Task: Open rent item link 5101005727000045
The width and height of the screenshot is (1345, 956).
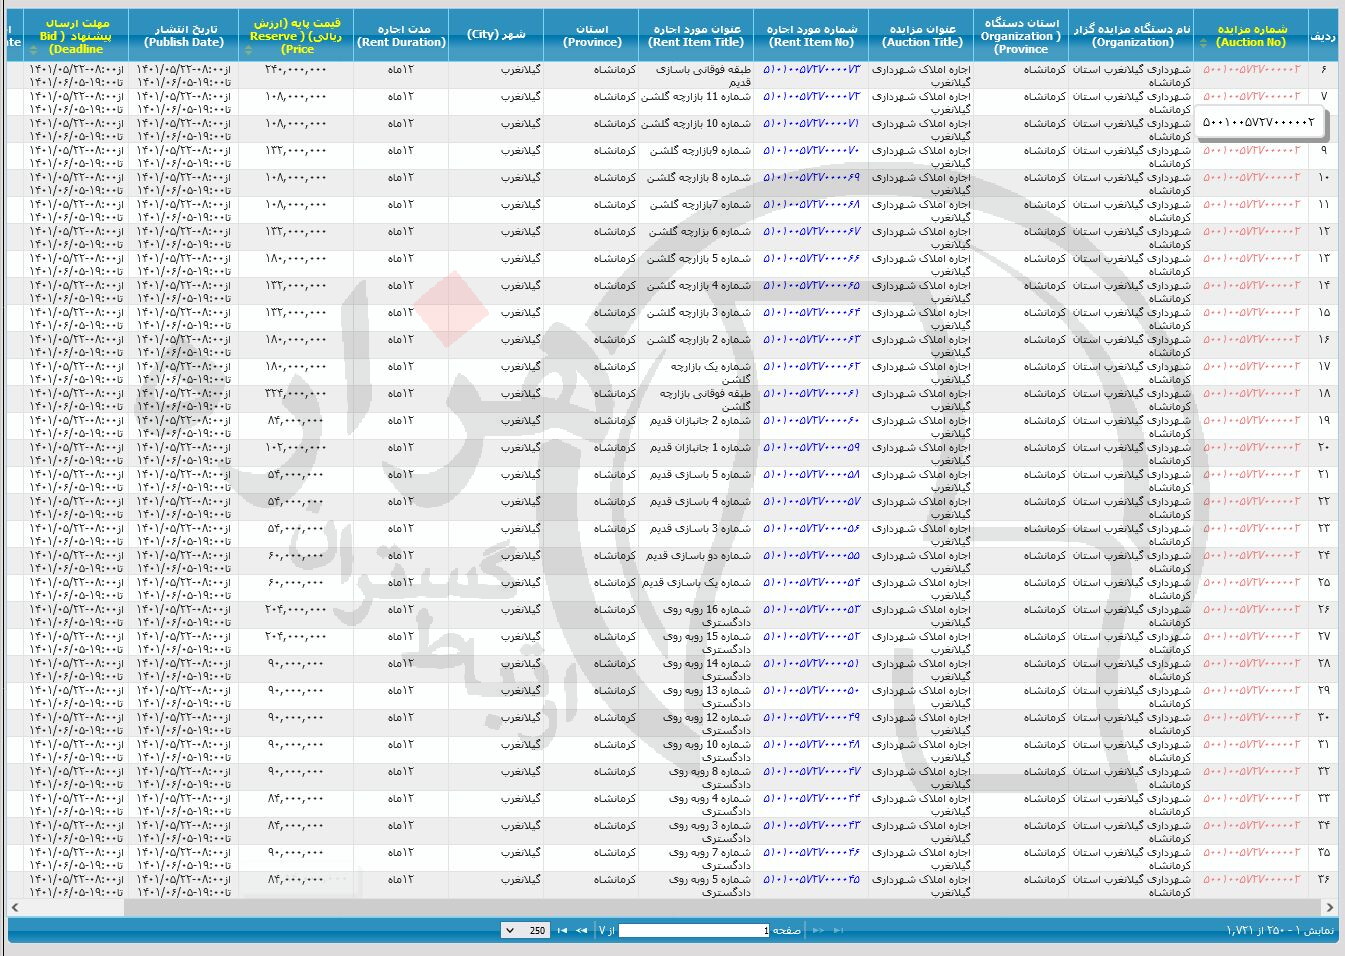Action: click(811, 879)
